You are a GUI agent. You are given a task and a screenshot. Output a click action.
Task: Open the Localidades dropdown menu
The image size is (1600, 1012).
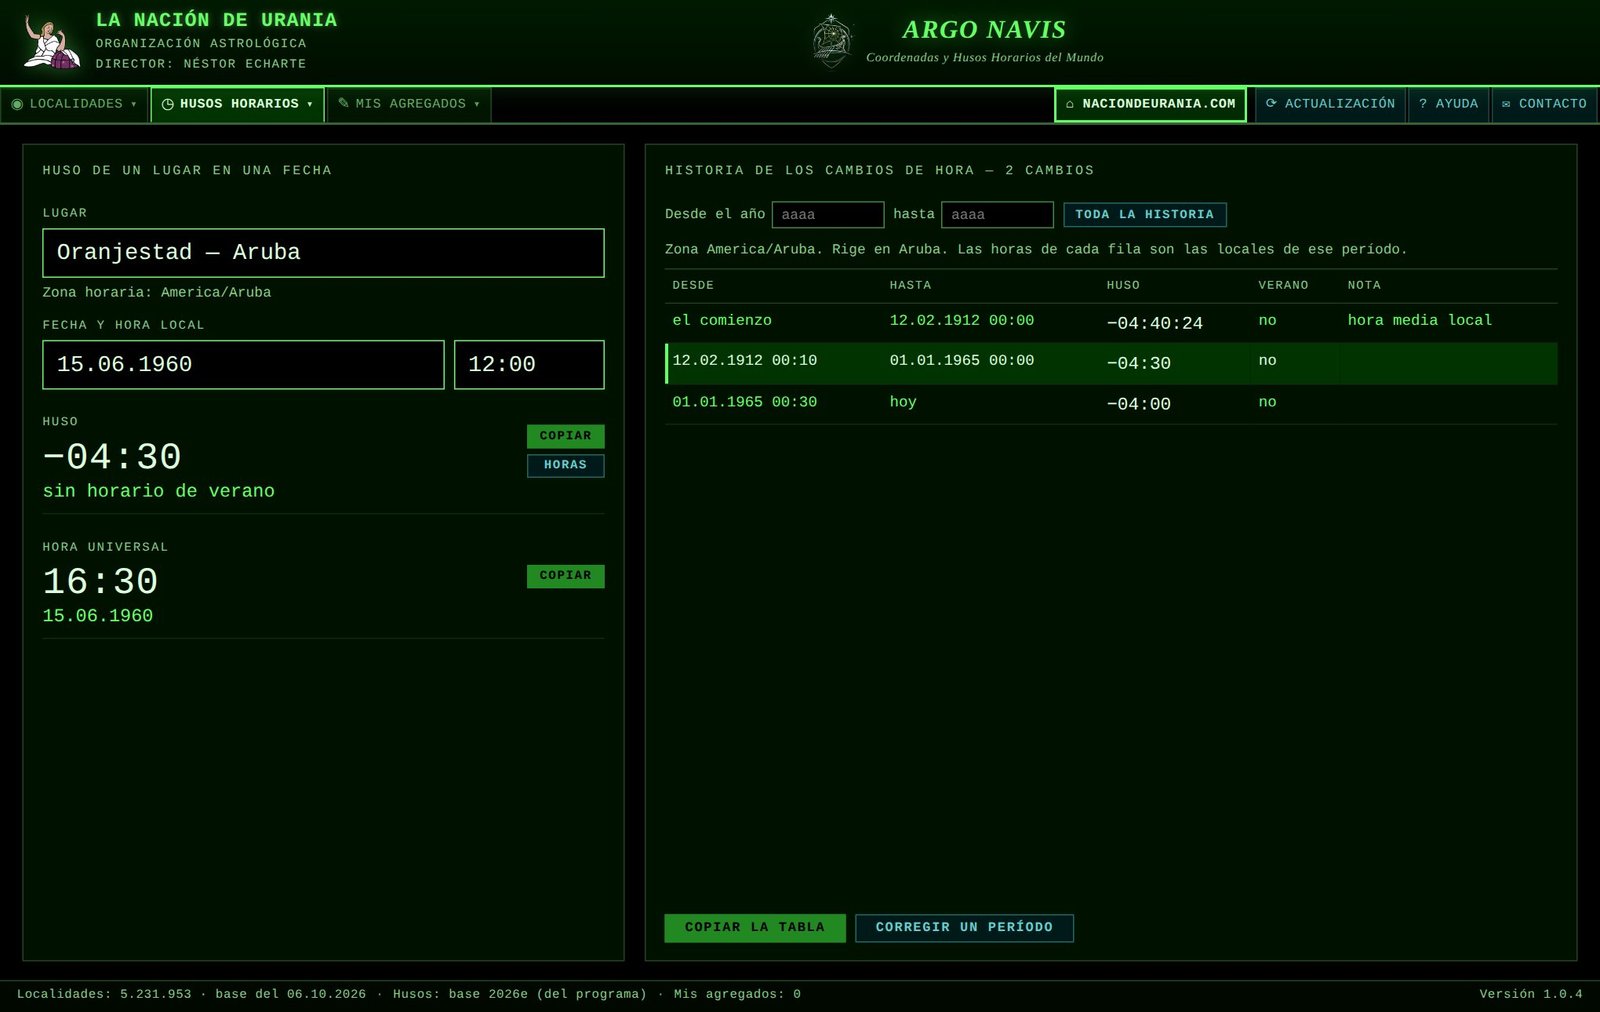click(x=74, y=104)
